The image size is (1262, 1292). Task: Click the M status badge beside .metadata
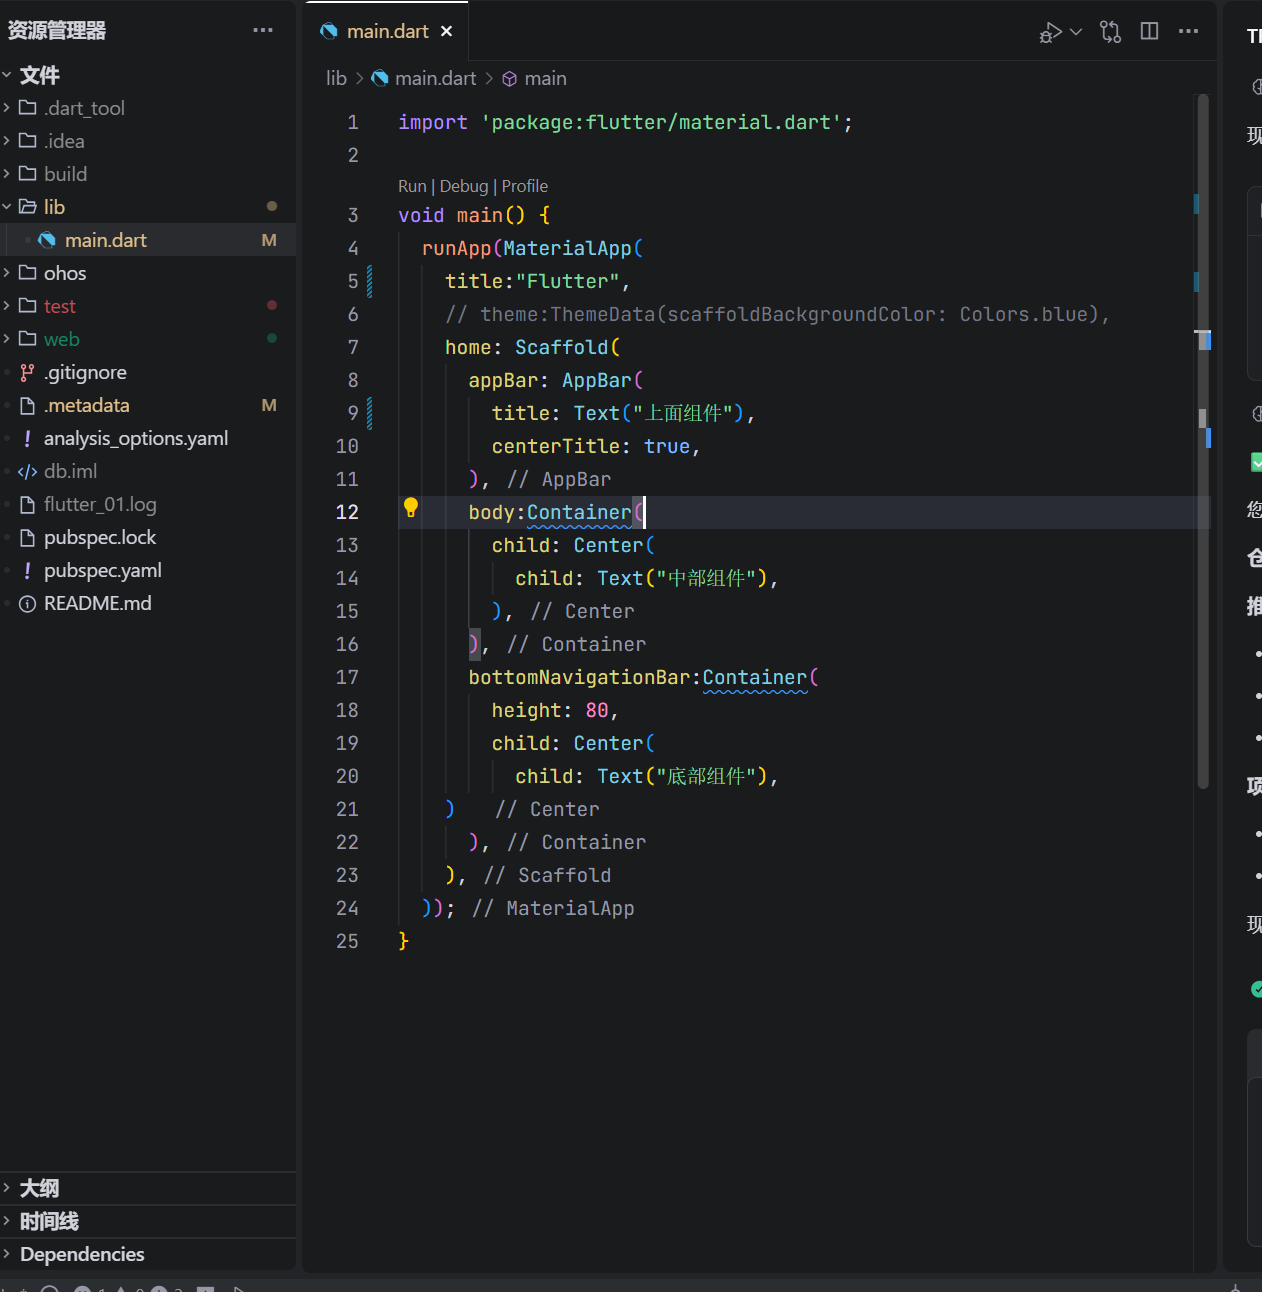[x=269, y=405]
